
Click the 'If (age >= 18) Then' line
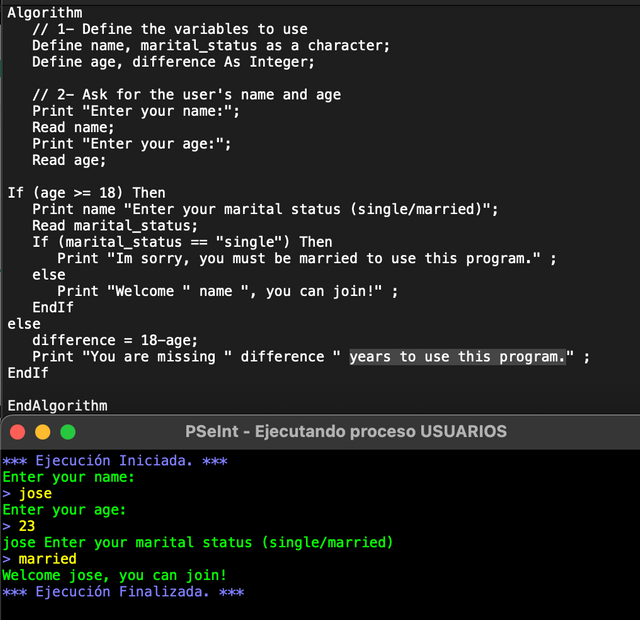click(87, 193)
